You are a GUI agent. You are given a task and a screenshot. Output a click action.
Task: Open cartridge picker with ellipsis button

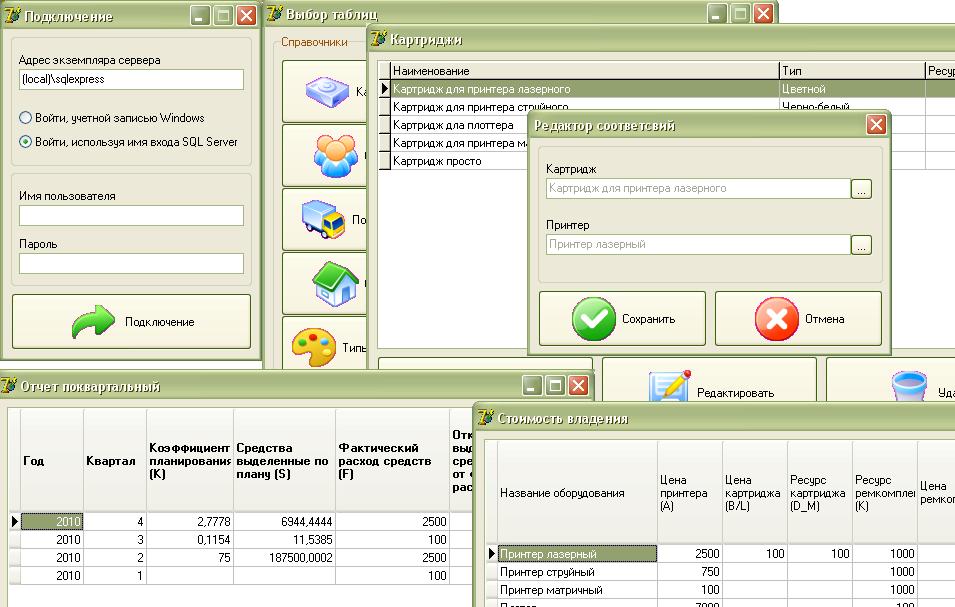point(861,188)
